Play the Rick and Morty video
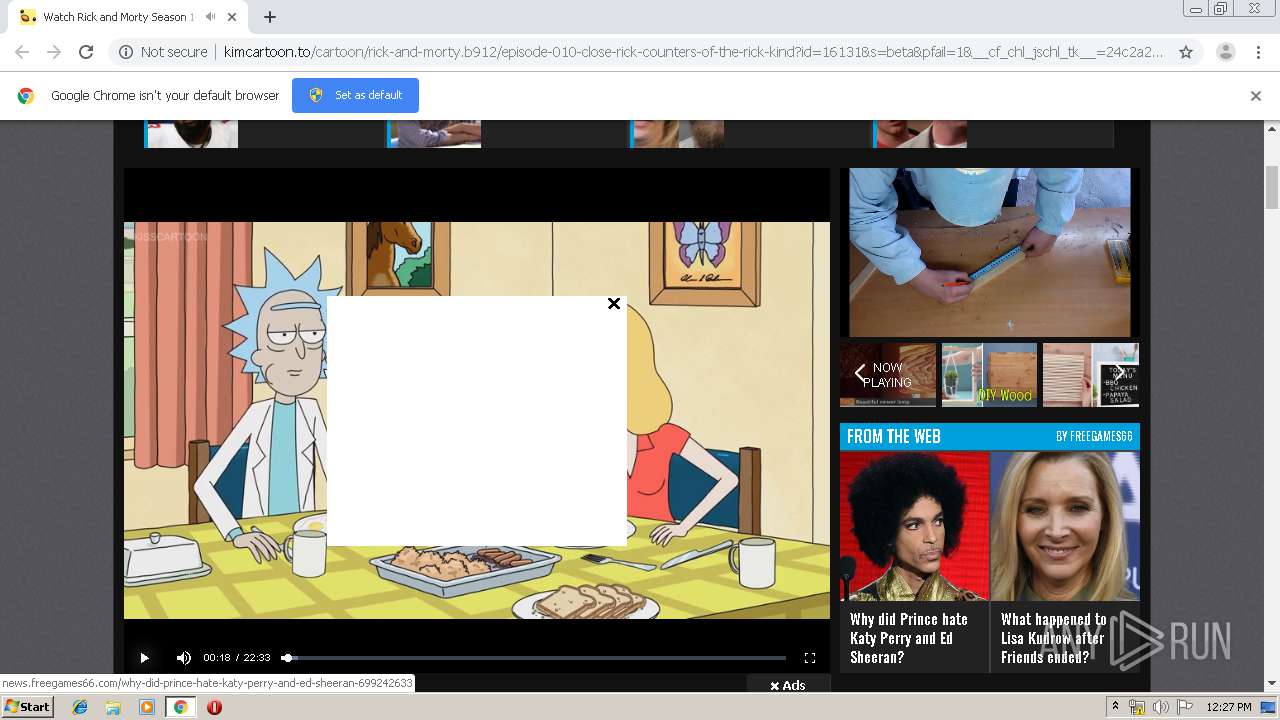The width and height of the screenshot is (1280, 720). pyautogui.click(x=144, y=658)
